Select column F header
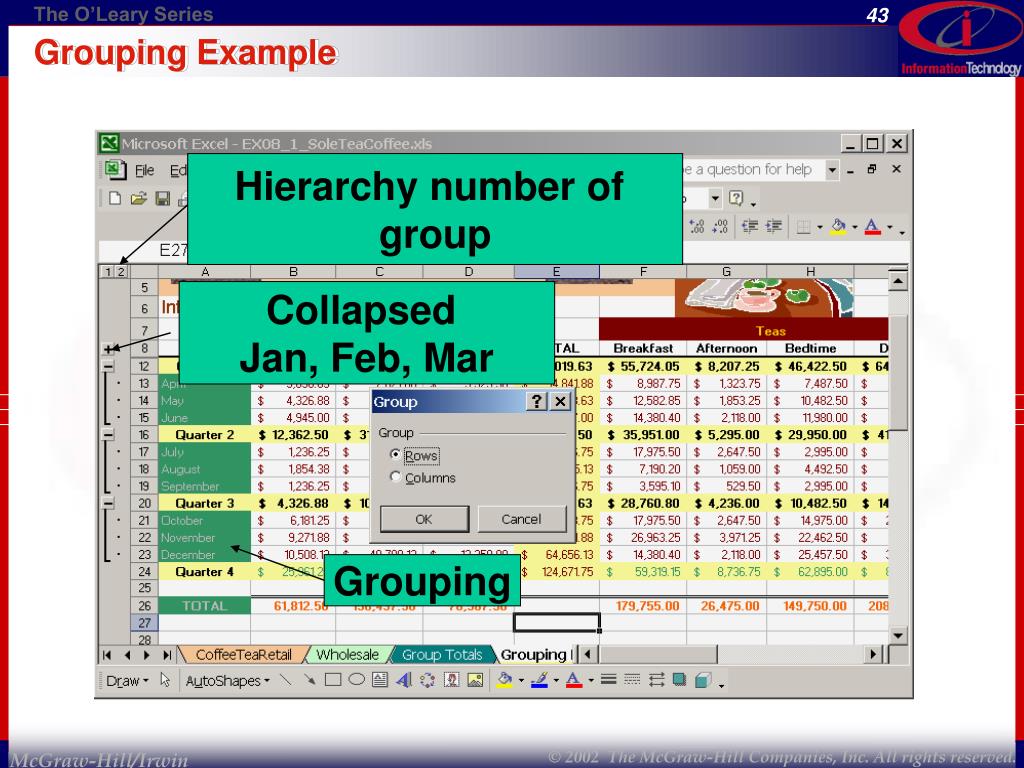 click(x=643, y=272)
